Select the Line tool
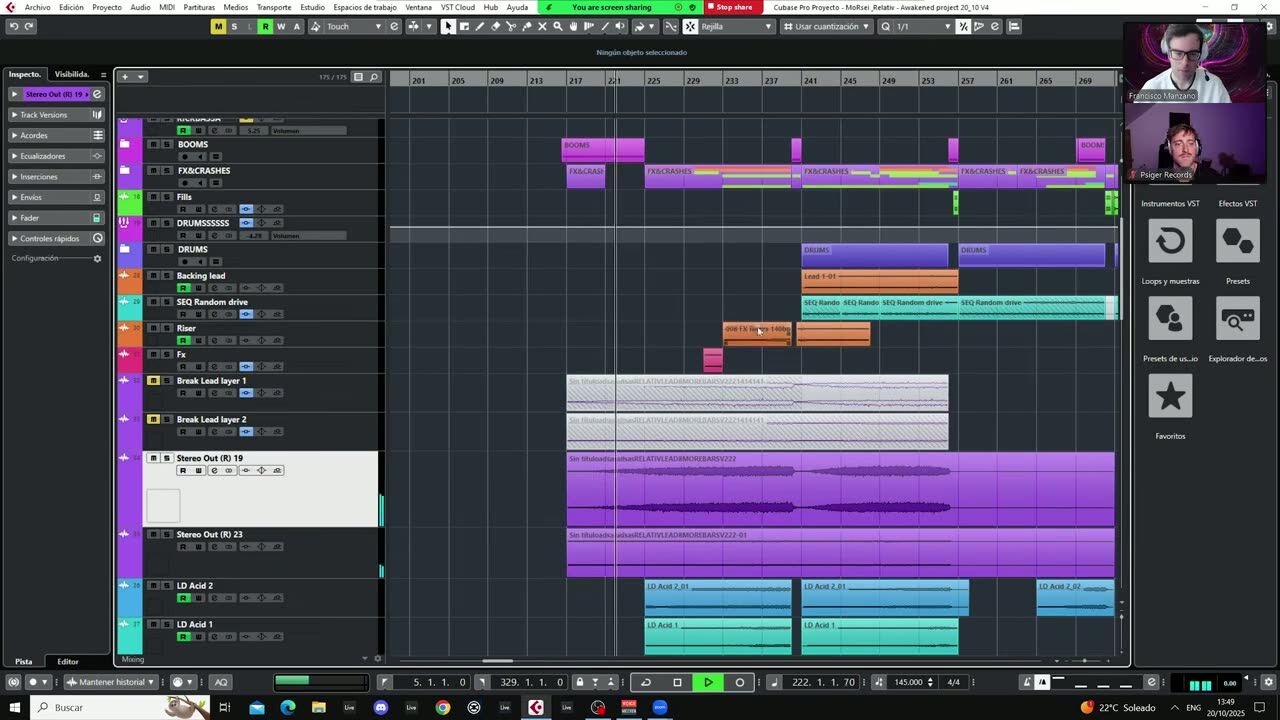 (x=604, y=26)
